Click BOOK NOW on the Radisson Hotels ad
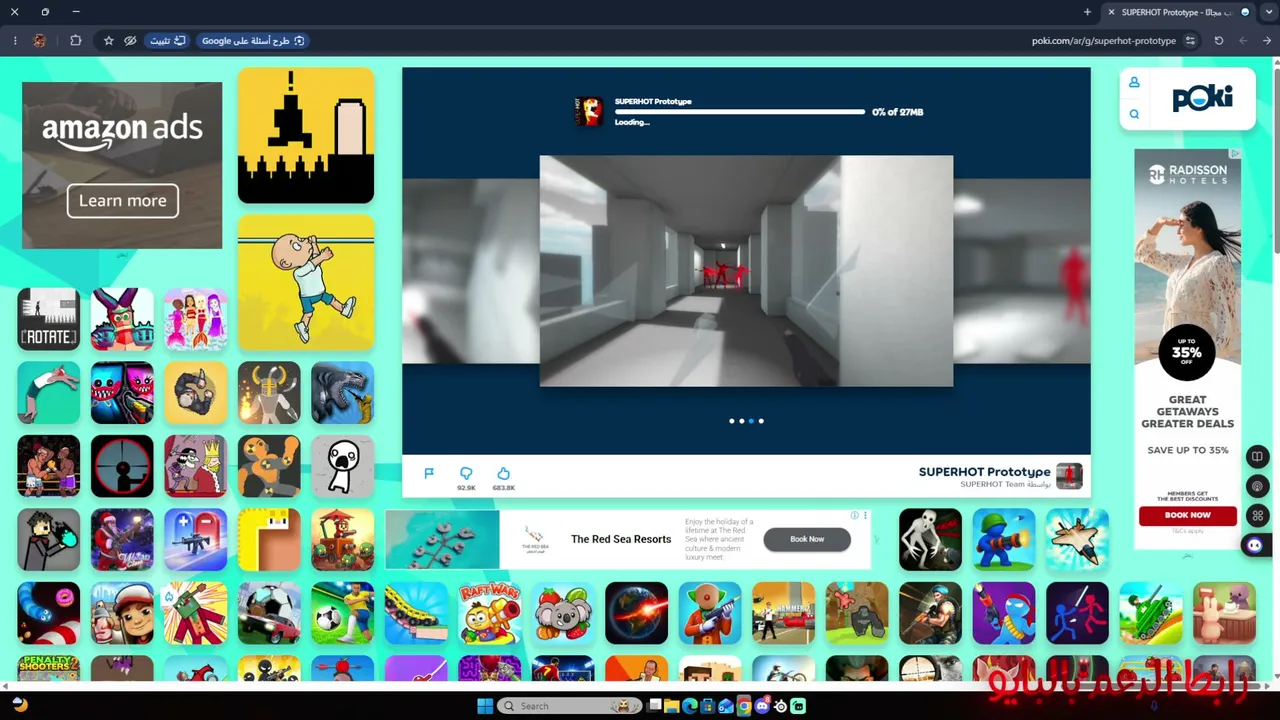The height and width of the screenshot is (720, 1280). pyautogui.click(x=1188, y=515)
